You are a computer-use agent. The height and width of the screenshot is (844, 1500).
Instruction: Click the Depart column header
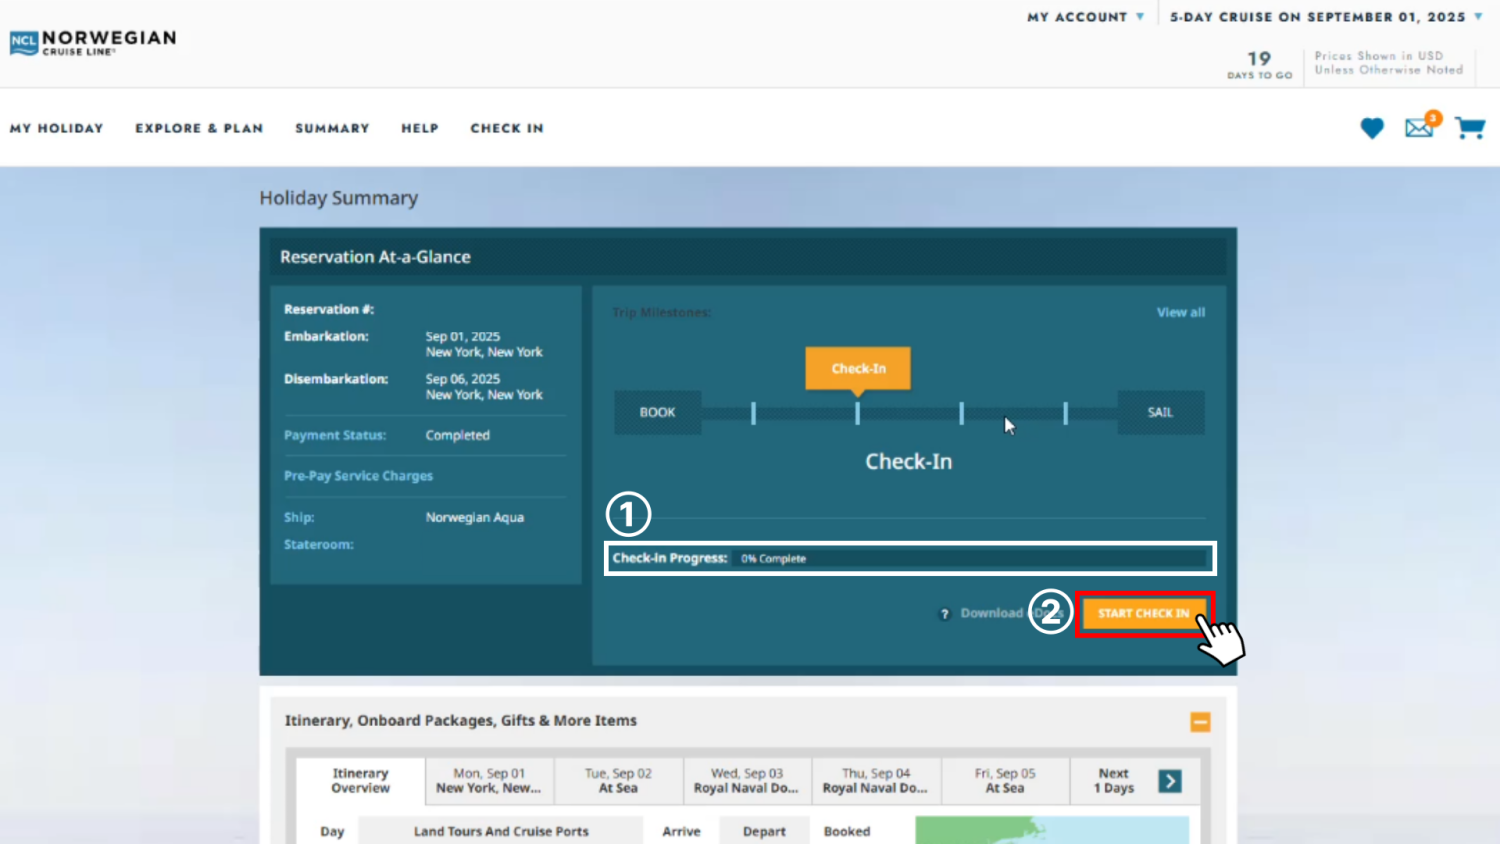764,831
